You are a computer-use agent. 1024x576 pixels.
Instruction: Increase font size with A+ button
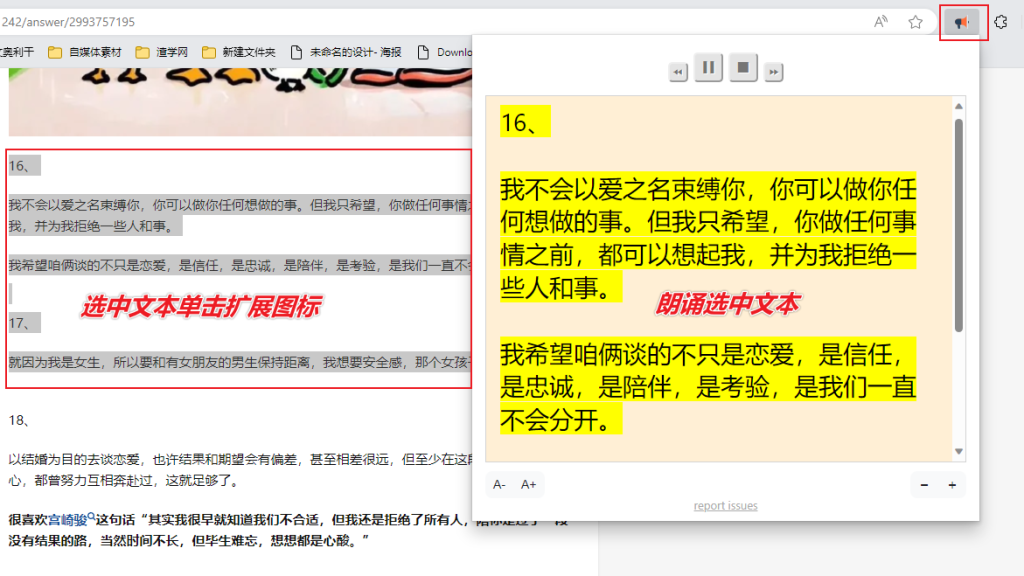[529, 484]
